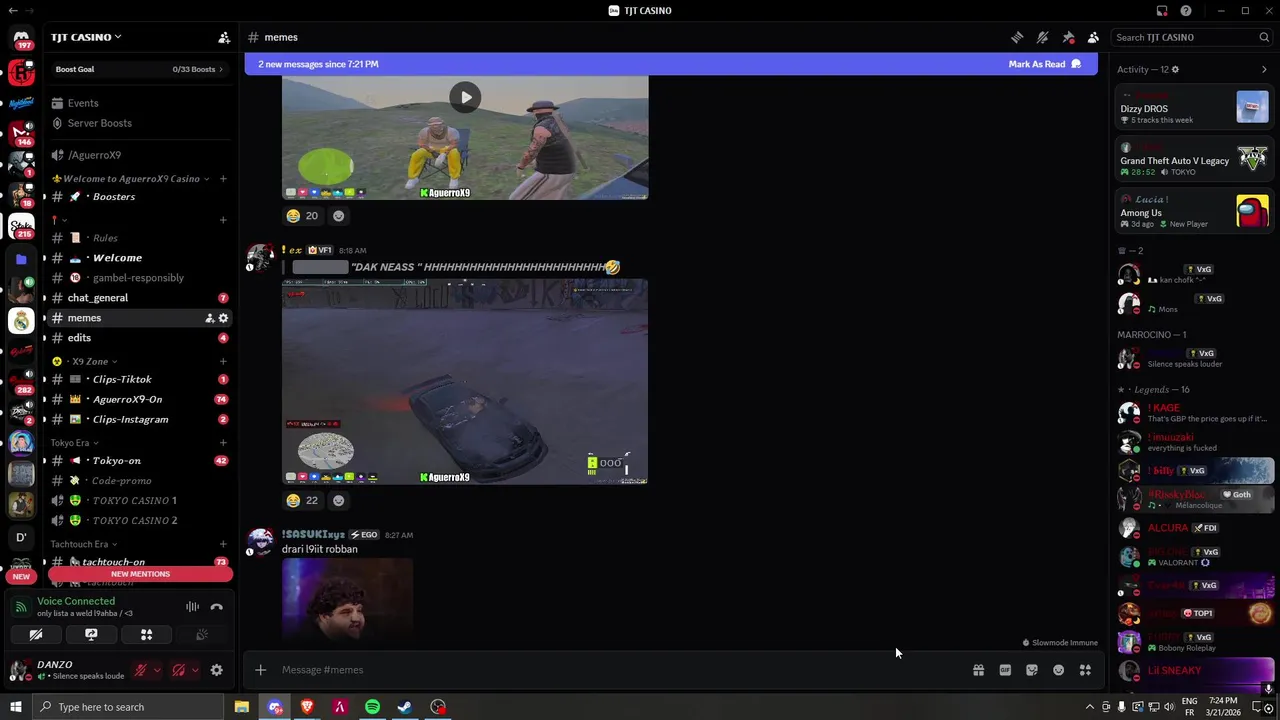The width and height of the screenshot is (1280, 720).
Task: Click the magnifier in Search TJT CASINO
Action: click(1264, 37)
